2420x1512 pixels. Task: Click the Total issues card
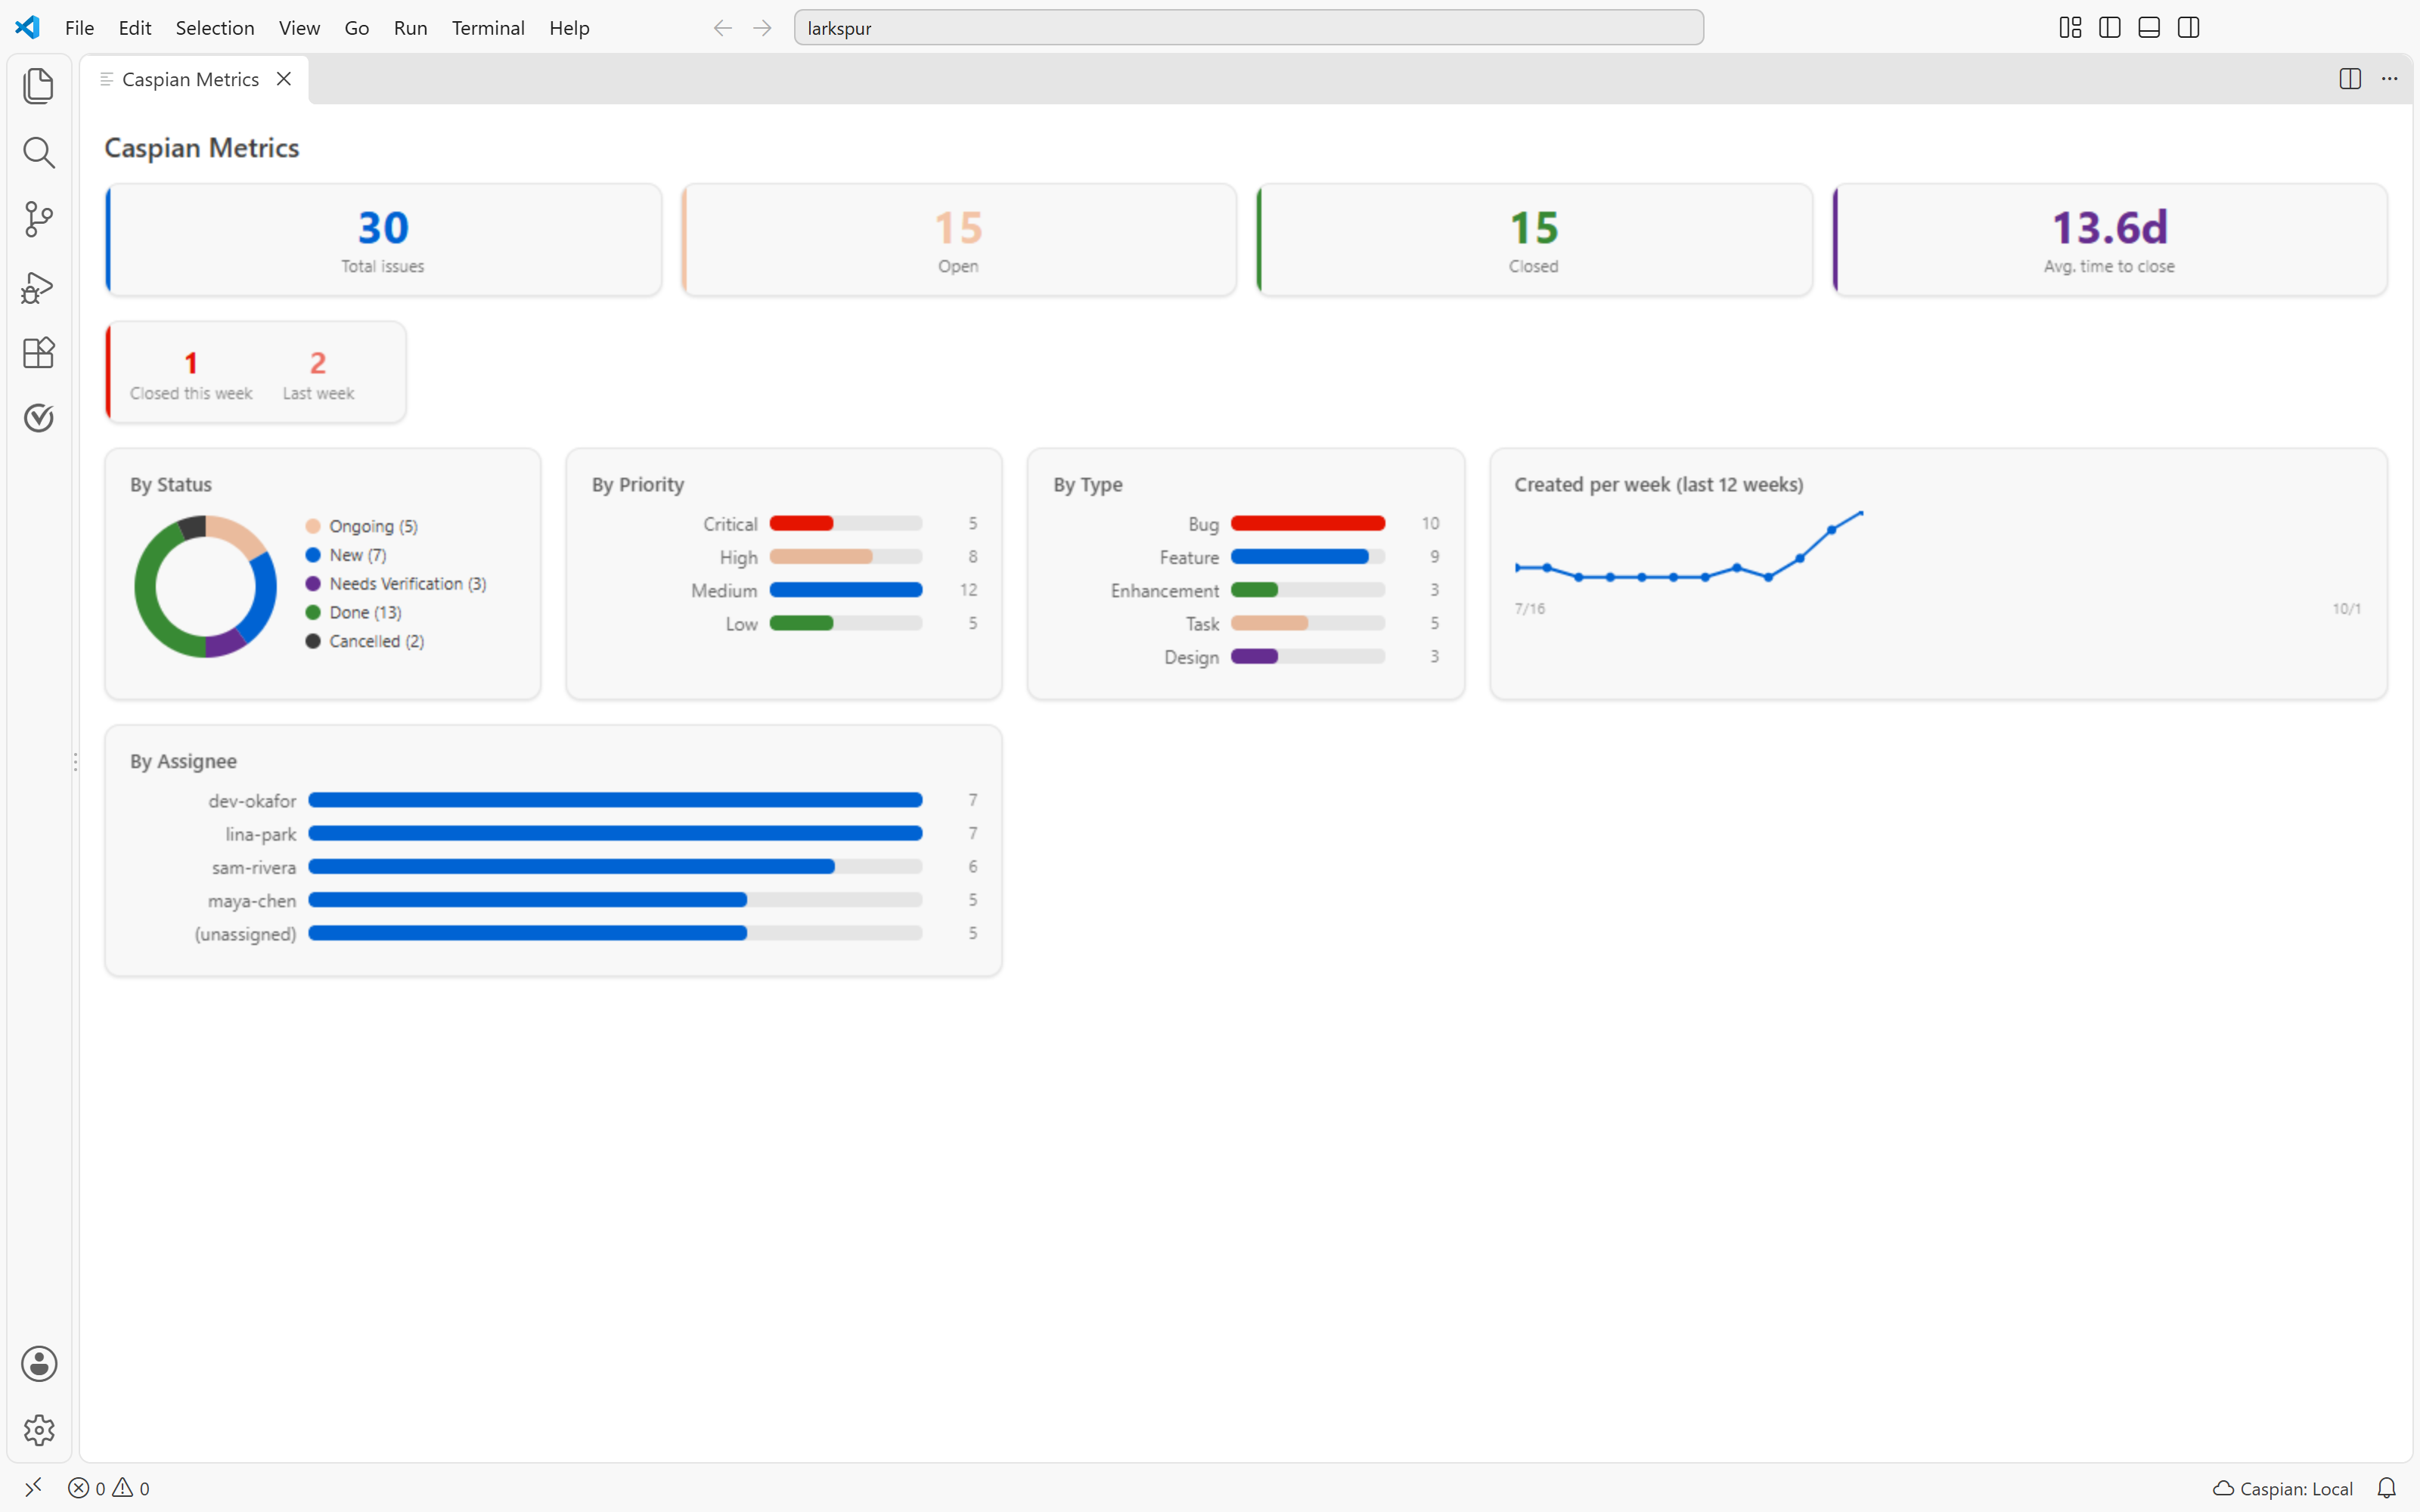[383, 240]
